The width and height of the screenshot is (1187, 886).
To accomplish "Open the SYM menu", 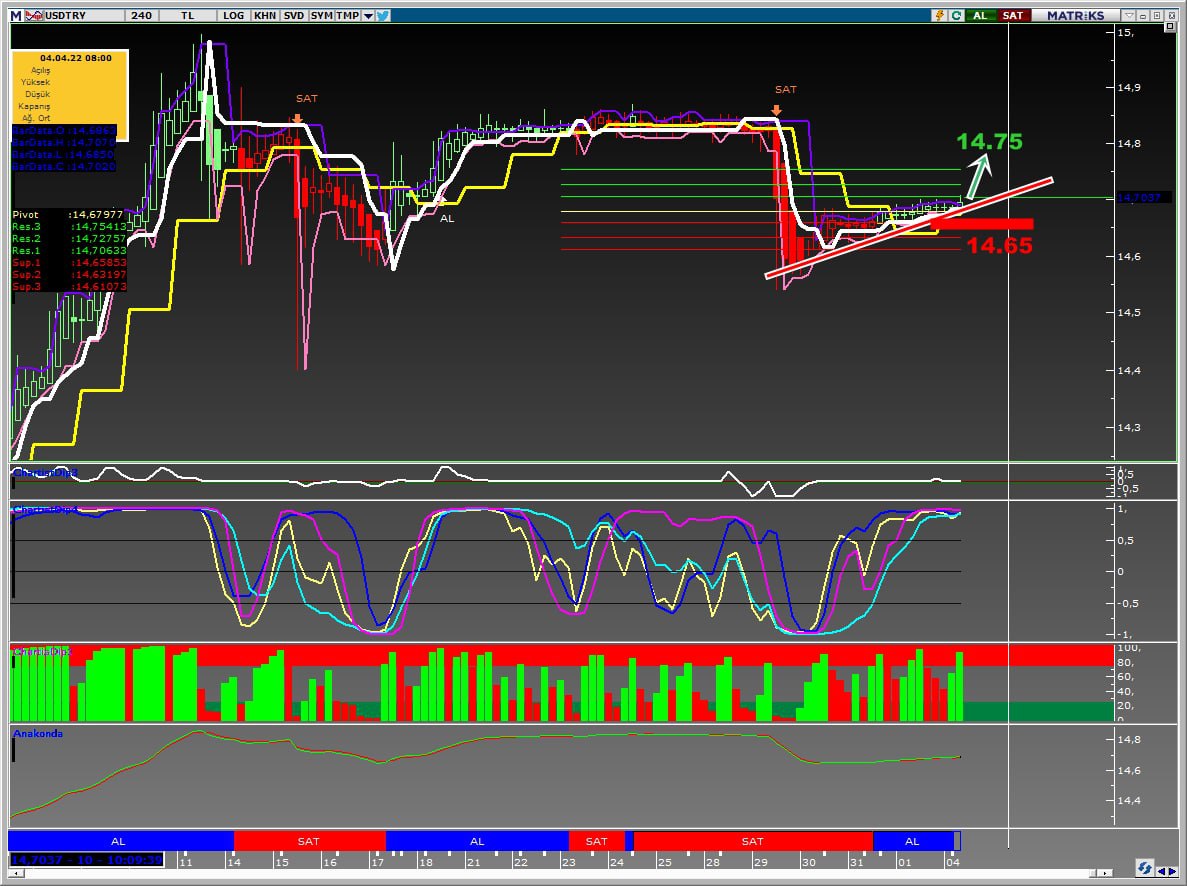I will click(x=321, y=15).
